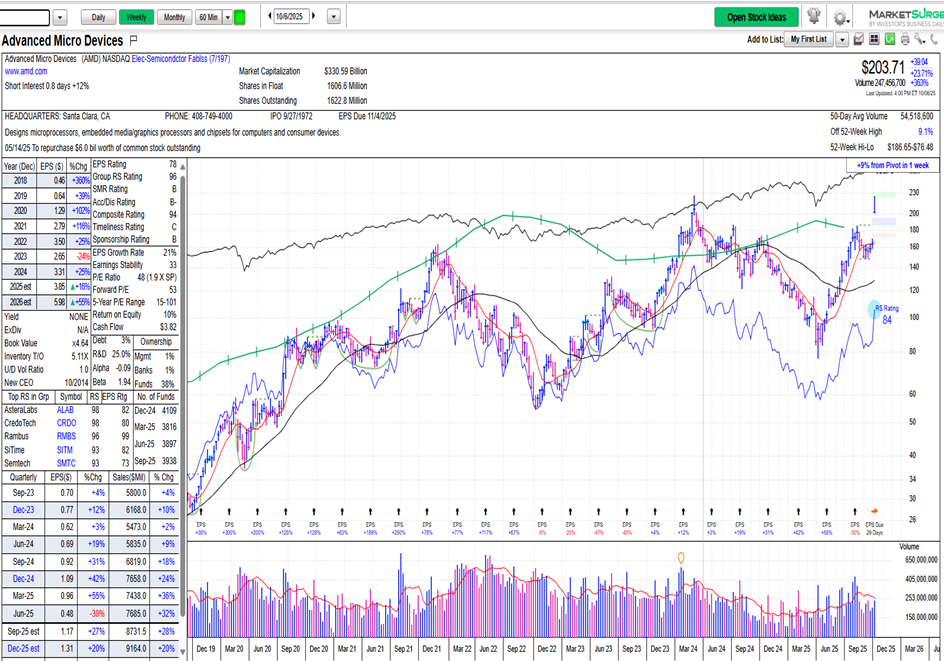Click the chart report icon beside the list dropdown

[x=859, y=39]
